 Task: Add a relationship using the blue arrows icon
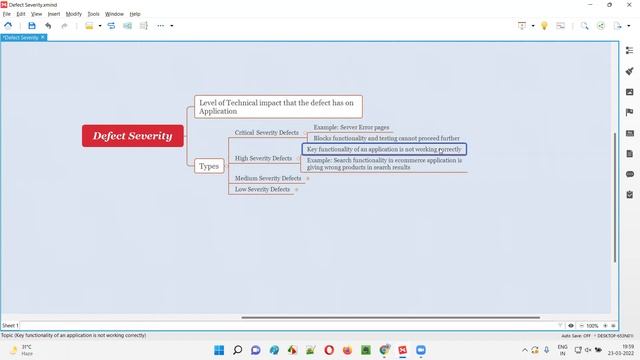pyautogui.click(x=111, y=26)
